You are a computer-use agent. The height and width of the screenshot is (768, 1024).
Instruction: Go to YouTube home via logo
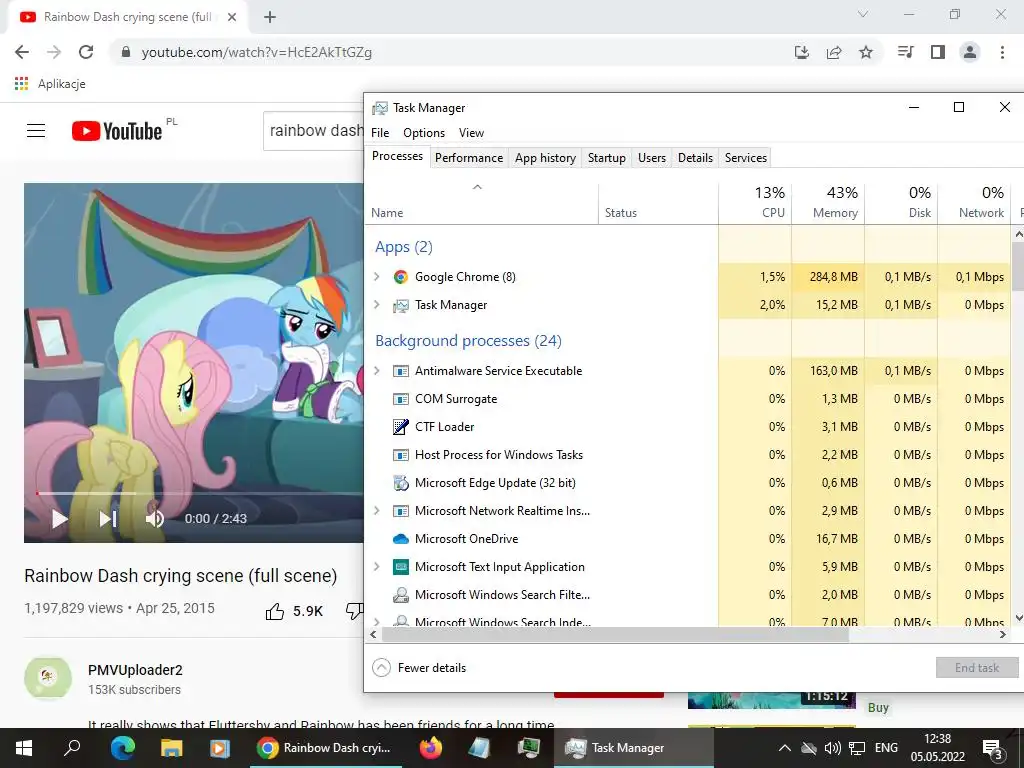(x=117, y=131)
